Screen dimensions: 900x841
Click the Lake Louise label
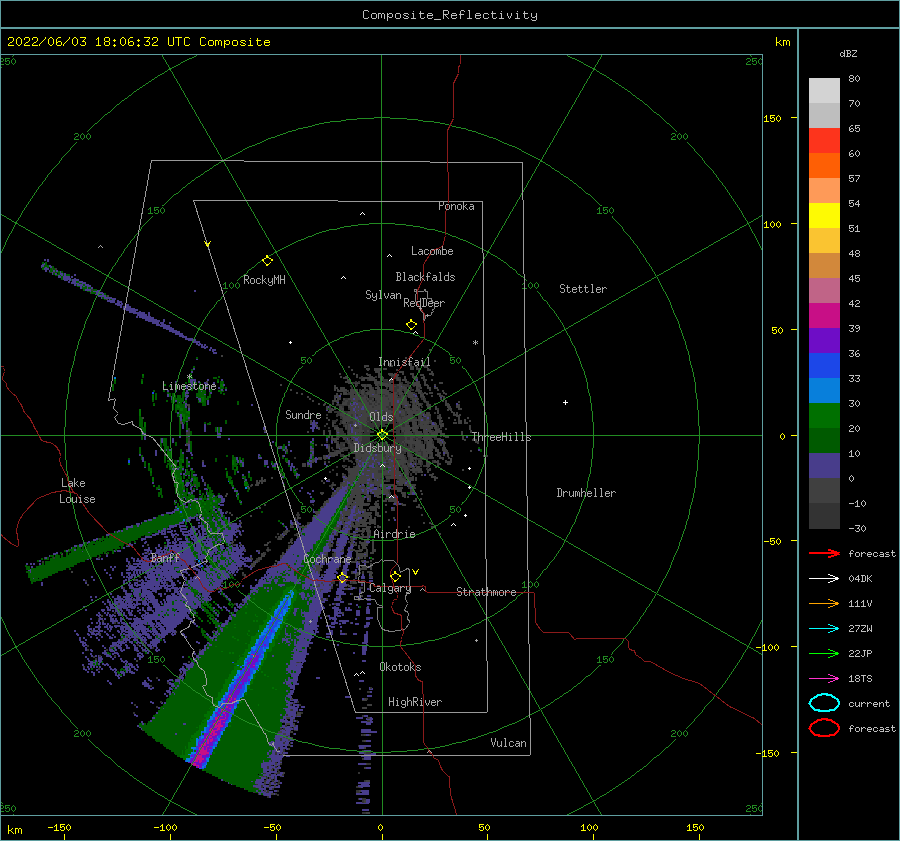(x=77, y=491)
